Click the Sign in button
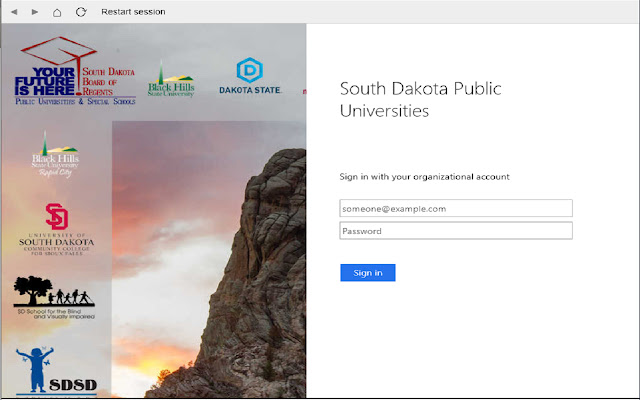The width and height of the screenshot is (640, 400). point(368,273)
